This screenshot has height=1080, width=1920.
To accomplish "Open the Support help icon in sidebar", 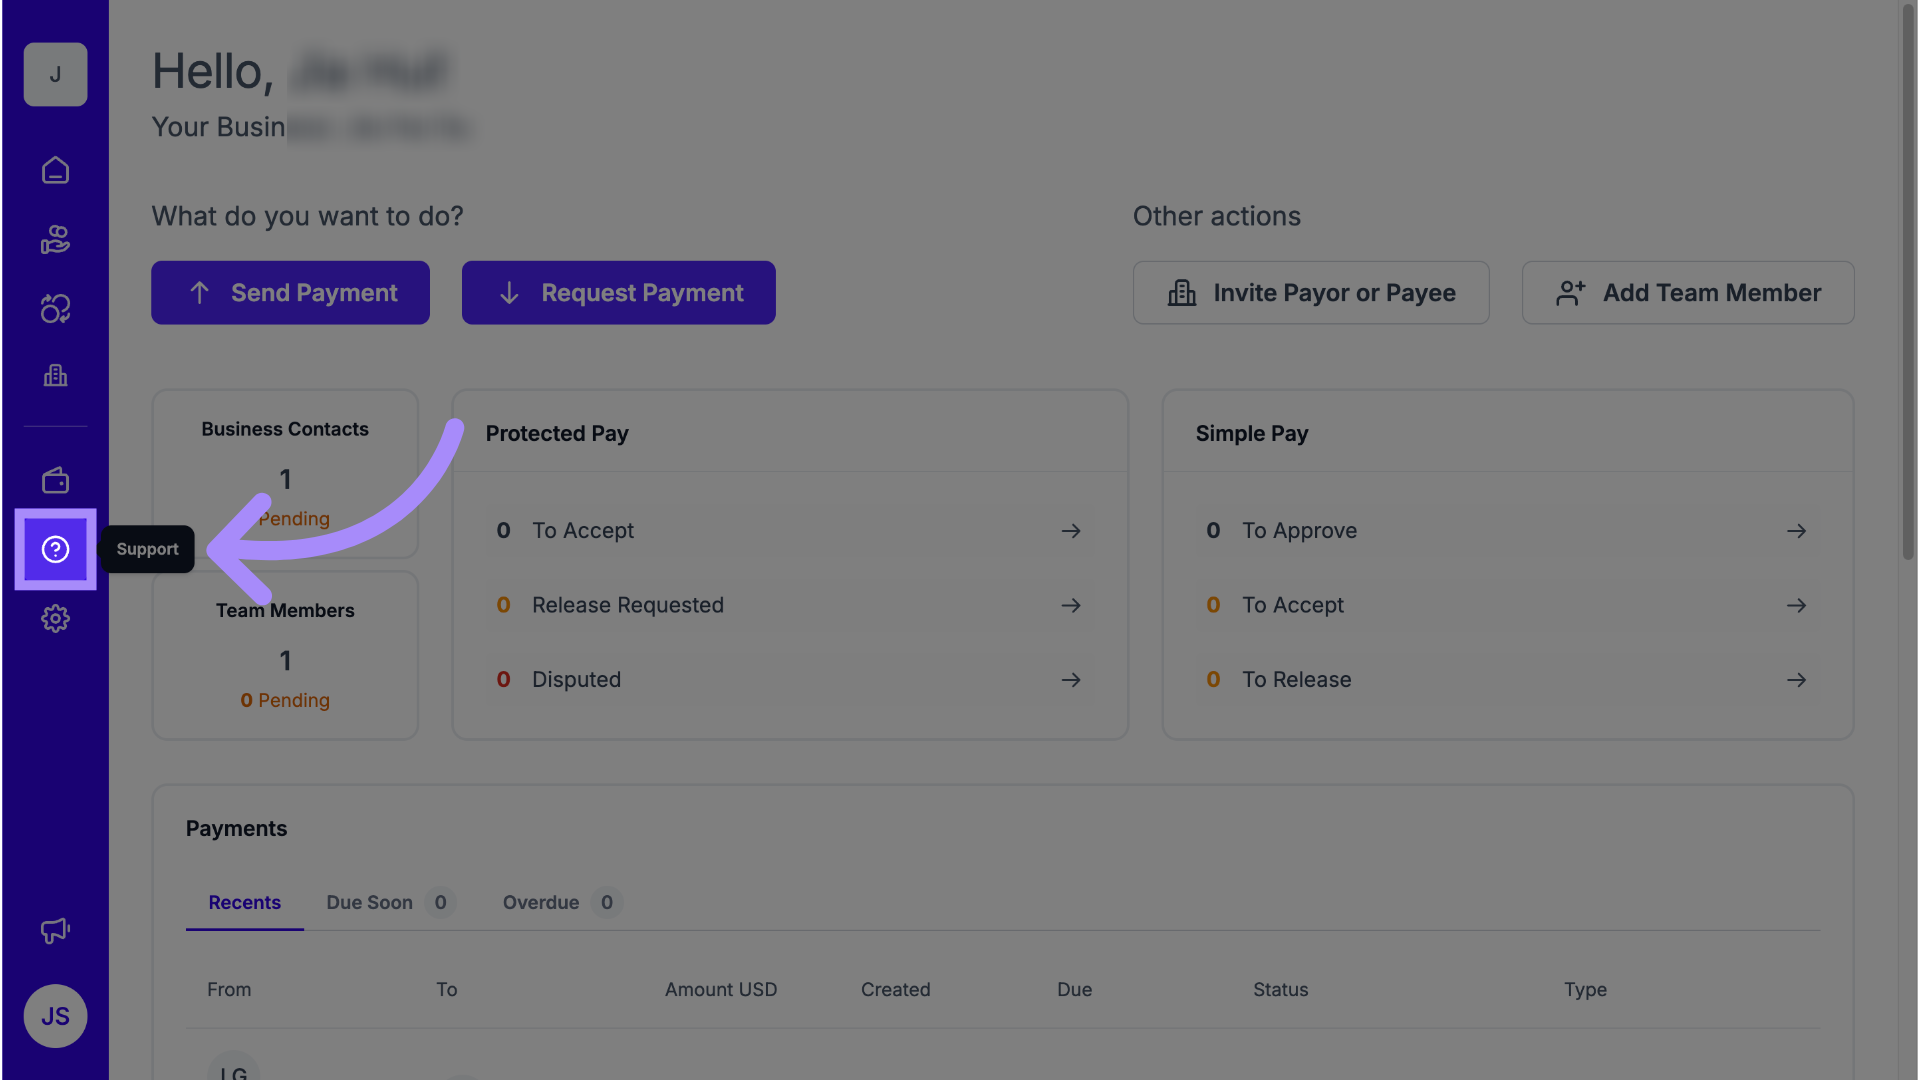I will coord(55,549).
